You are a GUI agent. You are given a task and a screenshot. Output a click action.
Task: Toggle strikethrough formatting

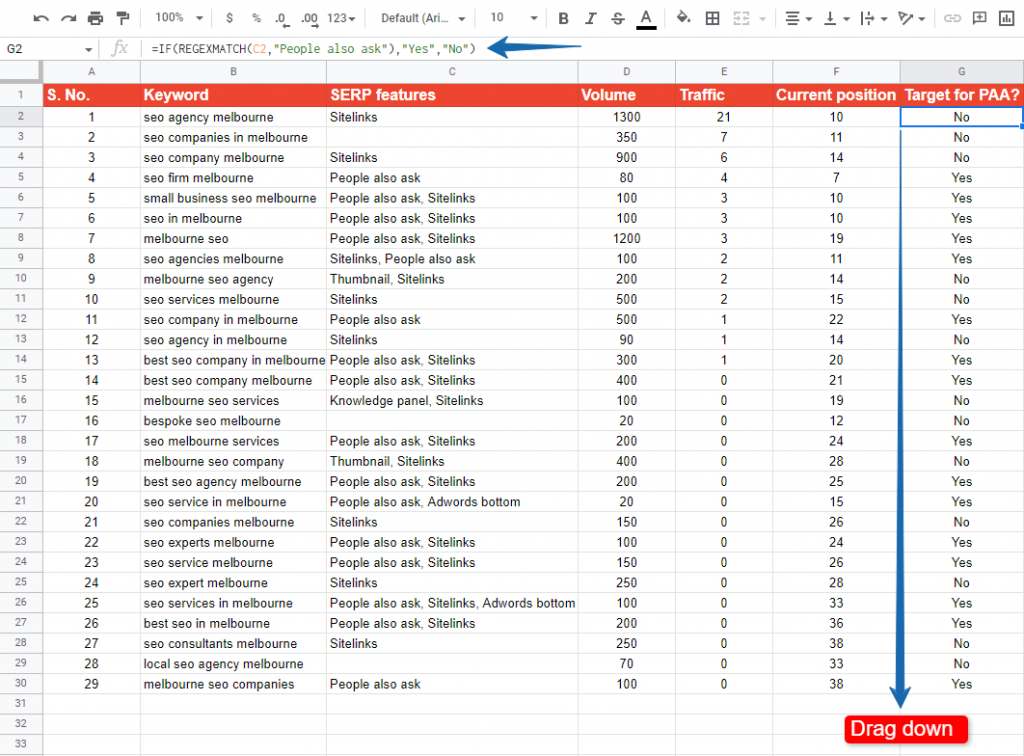point(618,18)
